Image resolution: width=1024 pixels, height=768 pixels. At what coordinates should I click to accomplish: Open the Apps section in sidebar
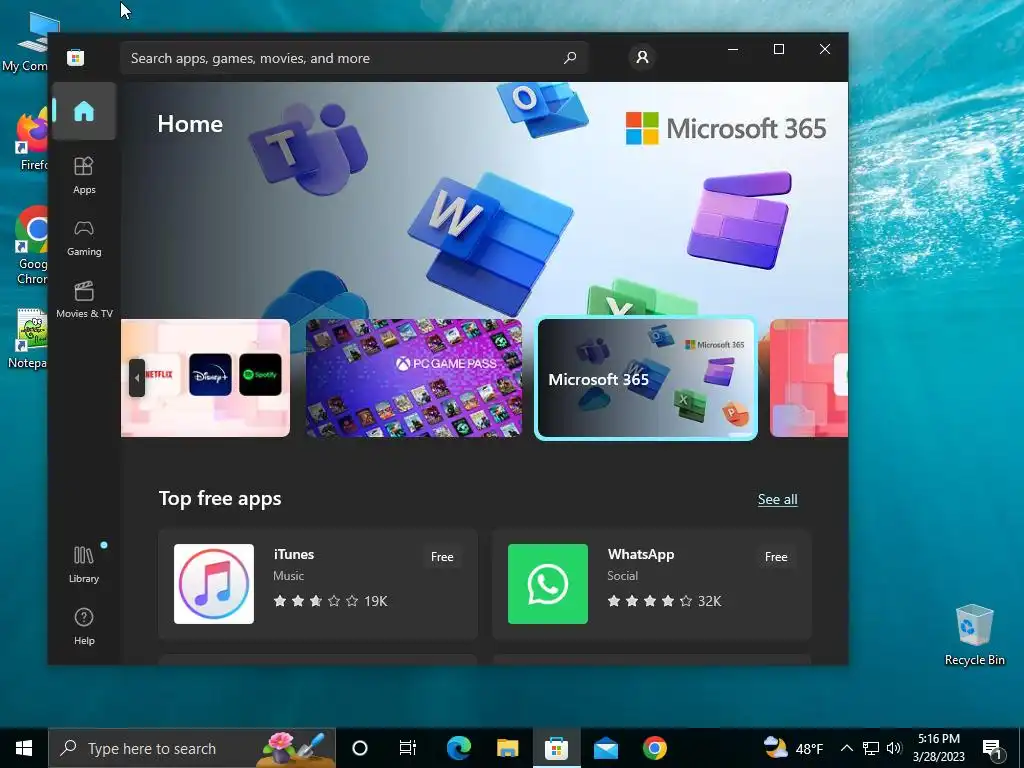84,175
